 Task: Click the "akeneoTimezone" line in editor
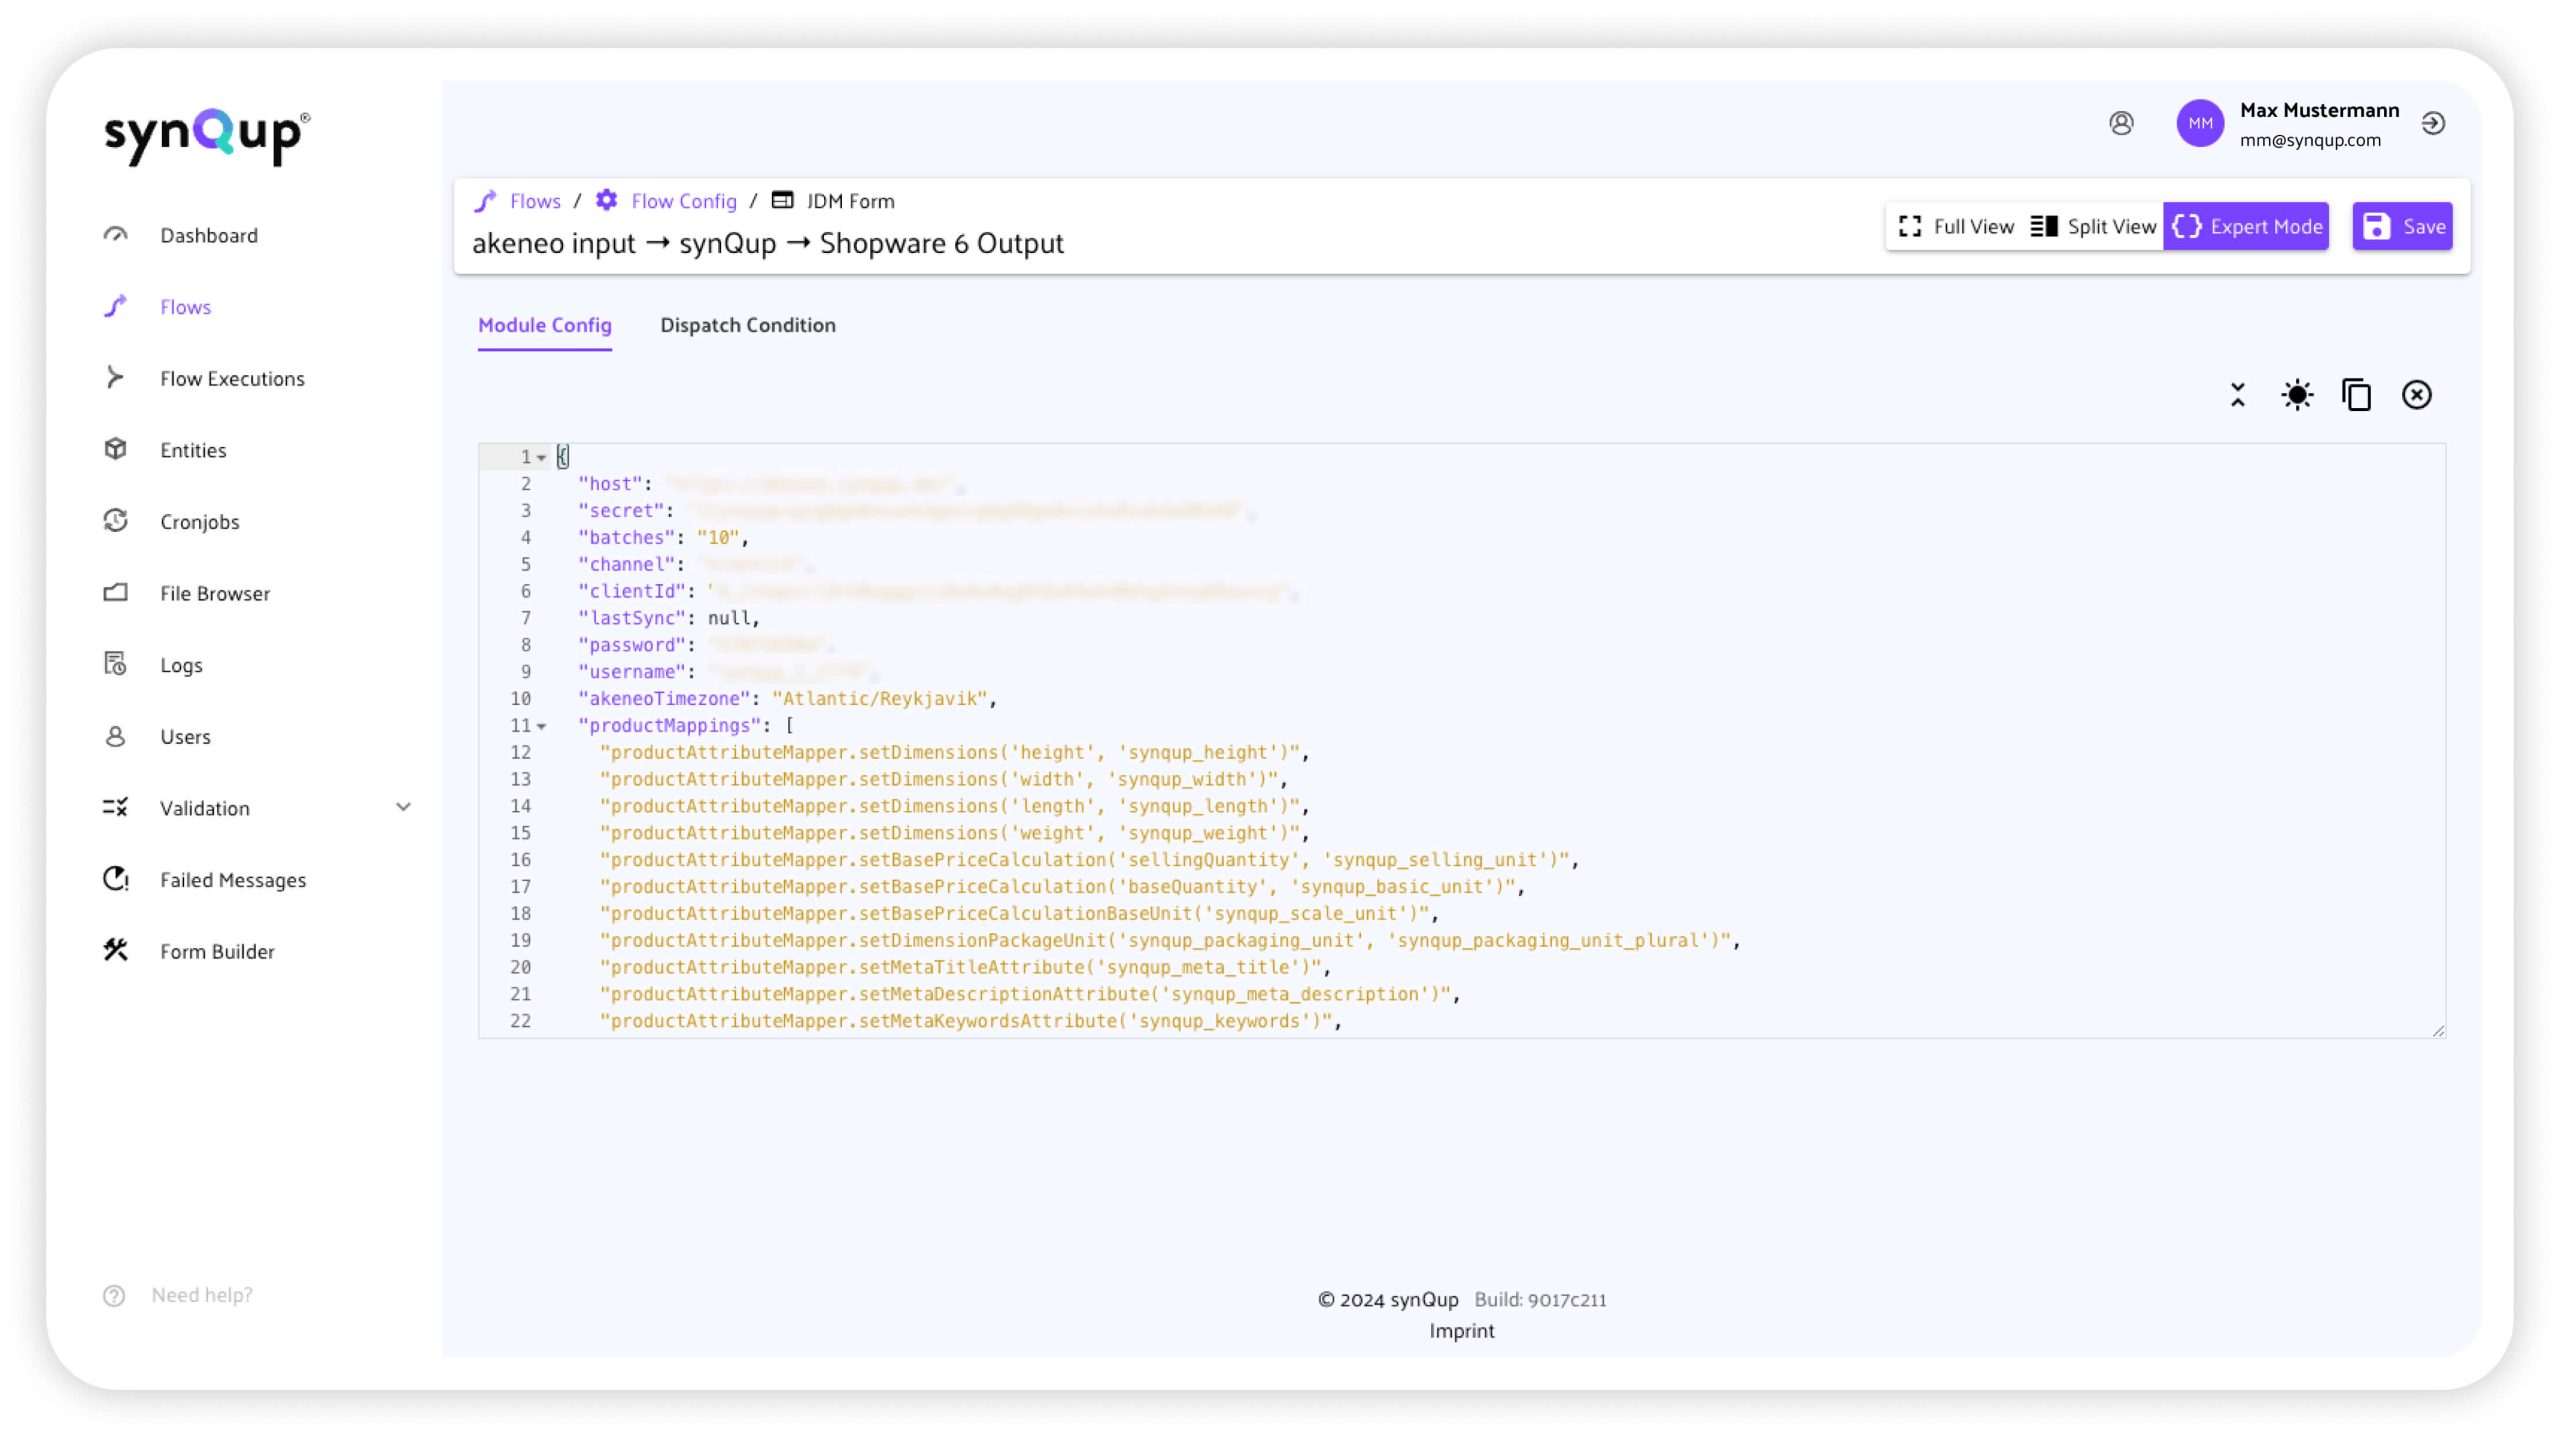click(x=787, y=698)
